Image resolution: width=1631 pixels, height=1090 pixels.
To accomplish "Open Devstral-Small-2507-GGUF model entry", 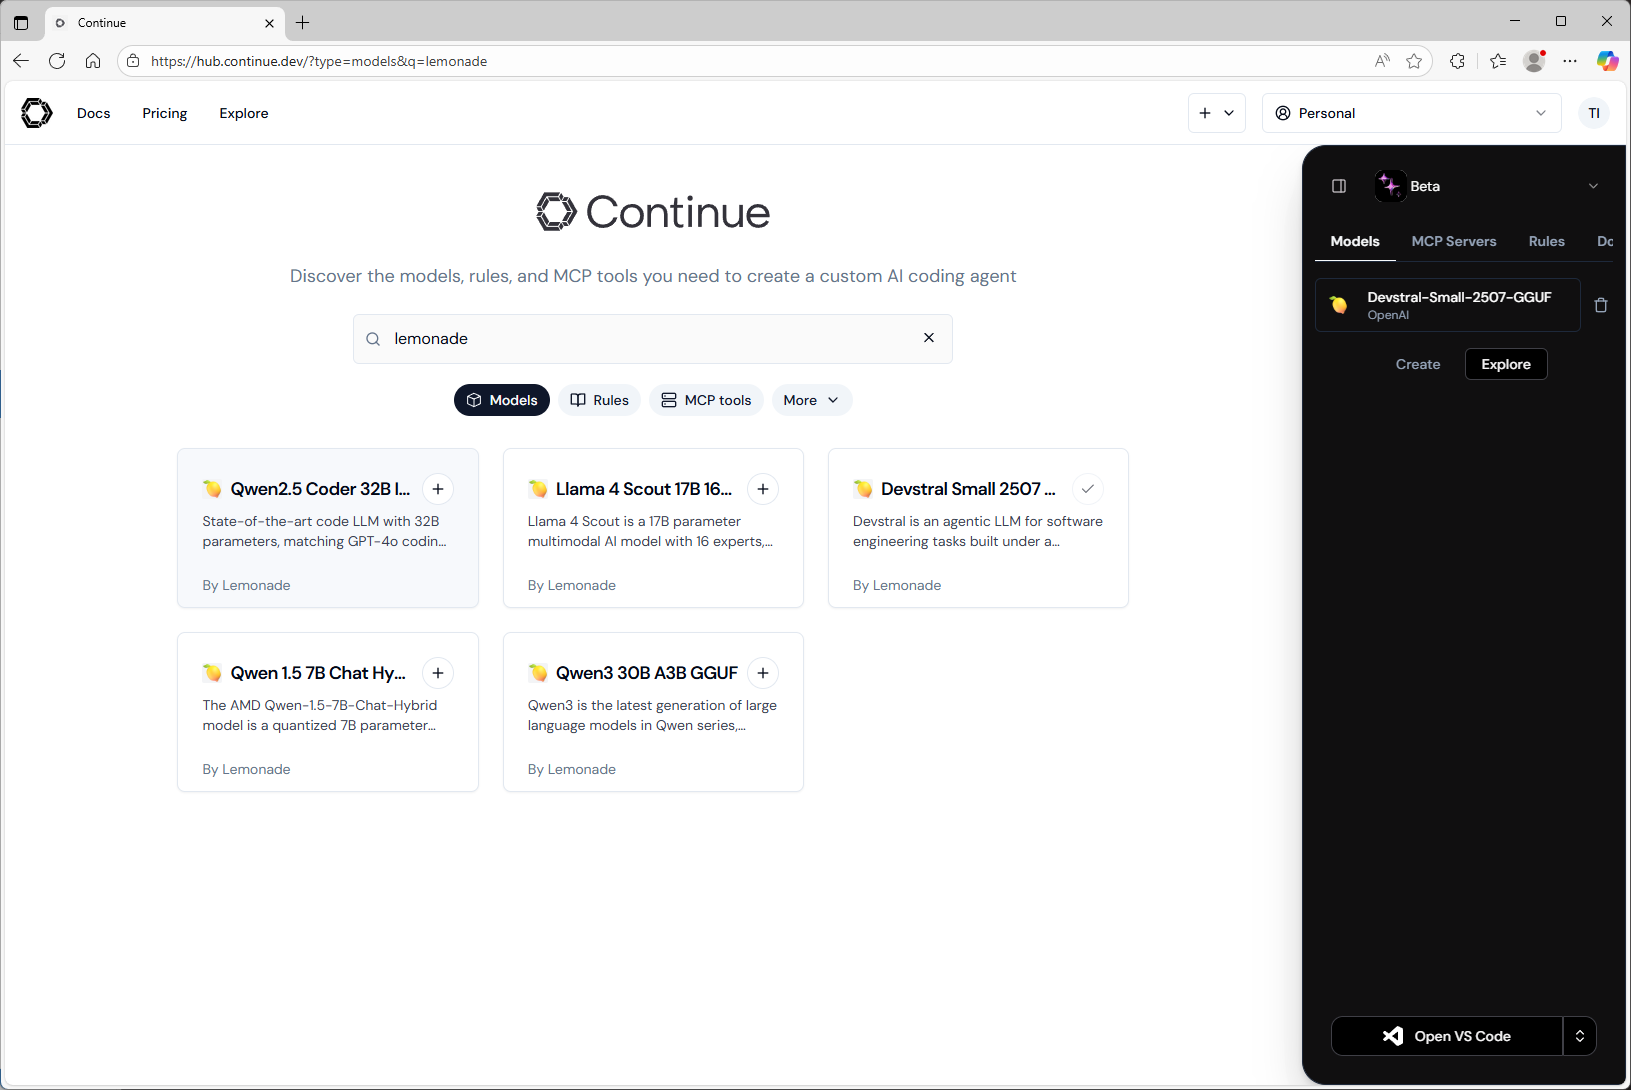I will click(1448, 305).
